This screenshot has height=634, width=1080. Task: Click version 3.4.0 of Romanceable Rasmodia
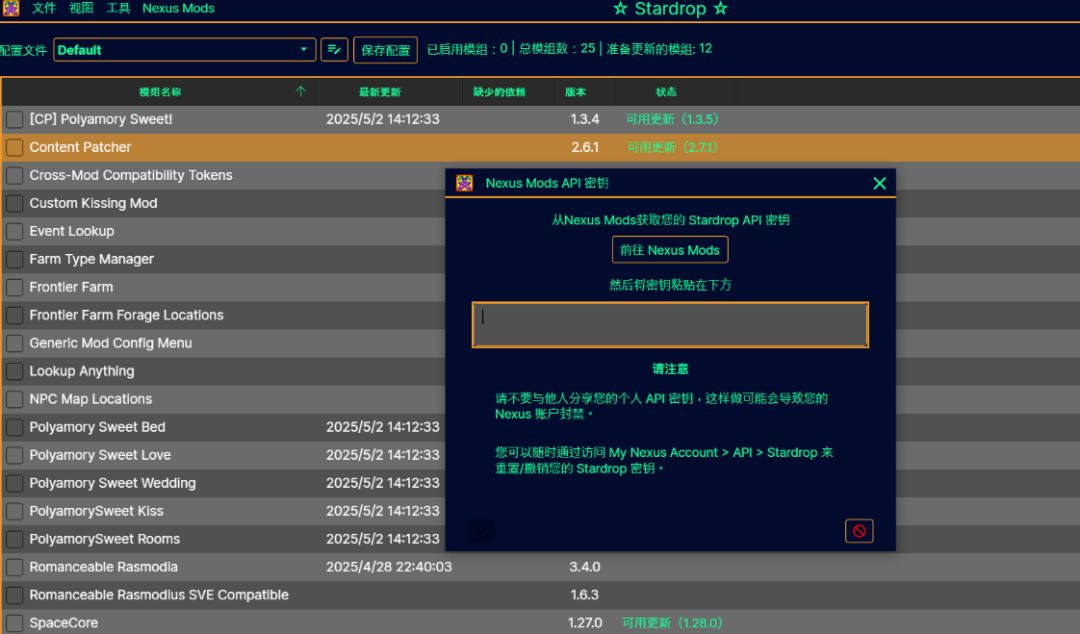click(585, 567)
